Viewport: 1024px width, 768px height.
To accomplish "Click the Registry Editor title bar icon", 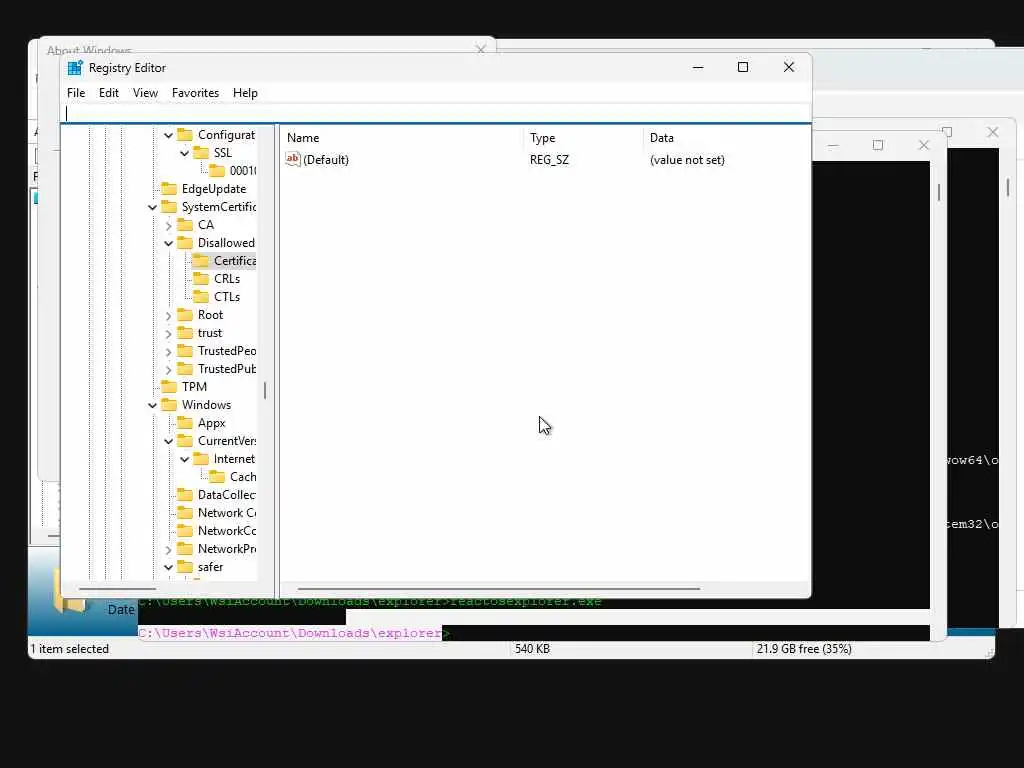I will click(x=75, y=68).
